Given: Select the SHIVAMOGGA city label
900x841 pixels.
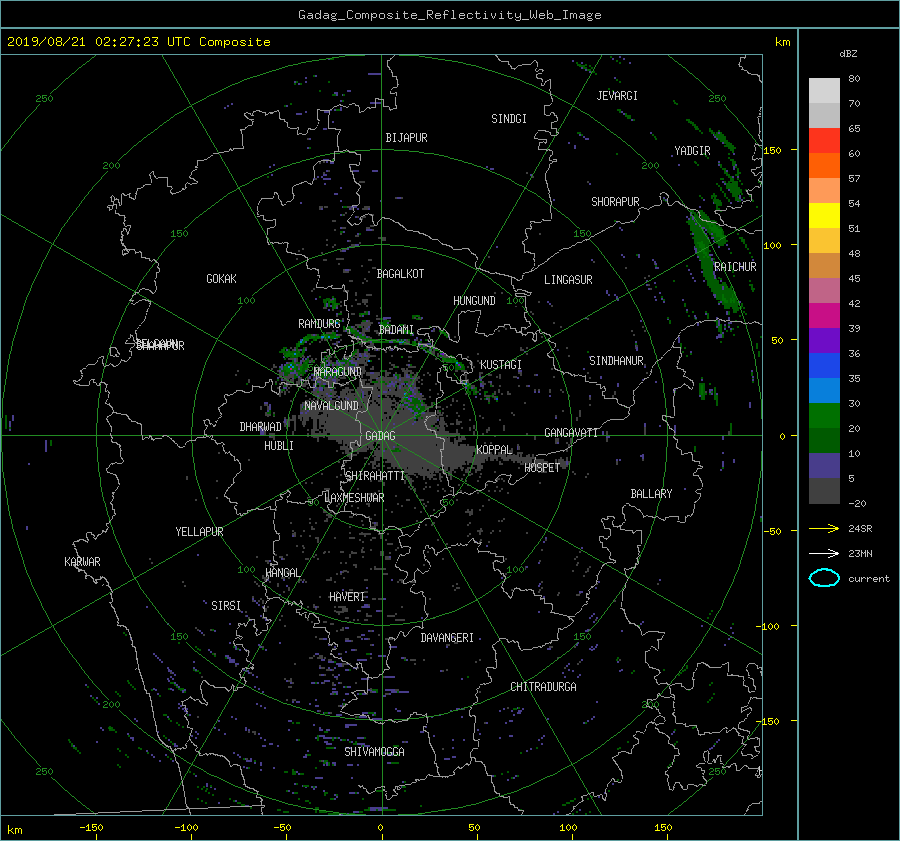Looking at the screenshot, I should (374, 752).
